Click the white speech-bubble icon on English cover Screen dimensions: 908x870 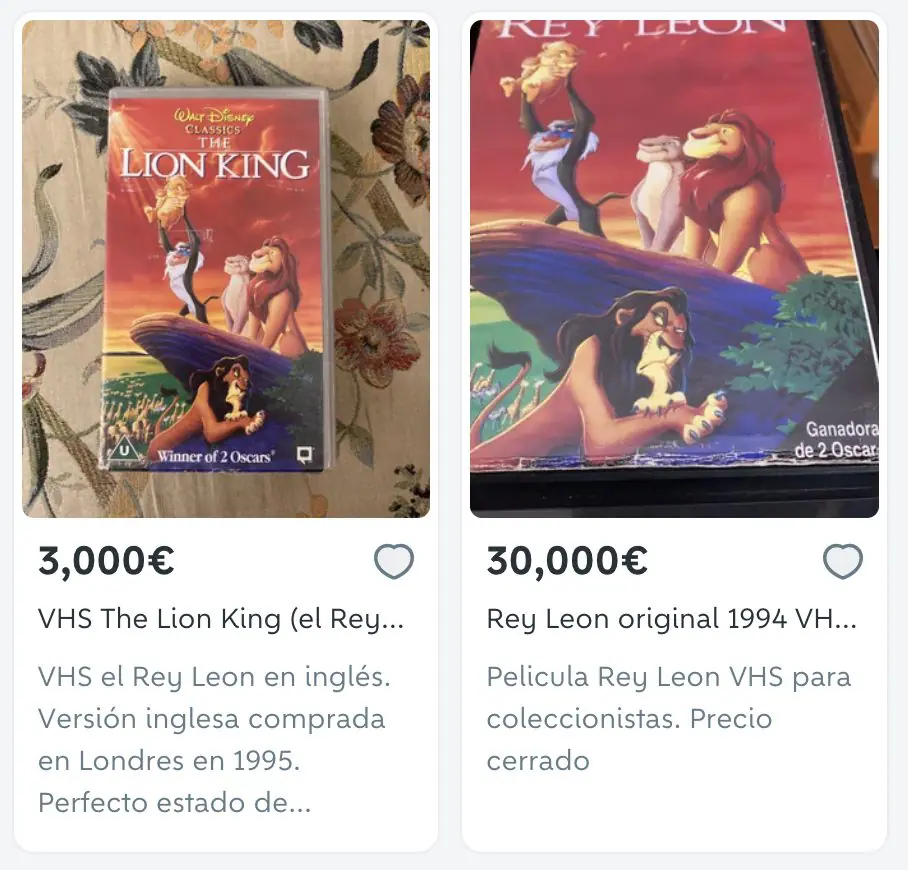(305, 455)
